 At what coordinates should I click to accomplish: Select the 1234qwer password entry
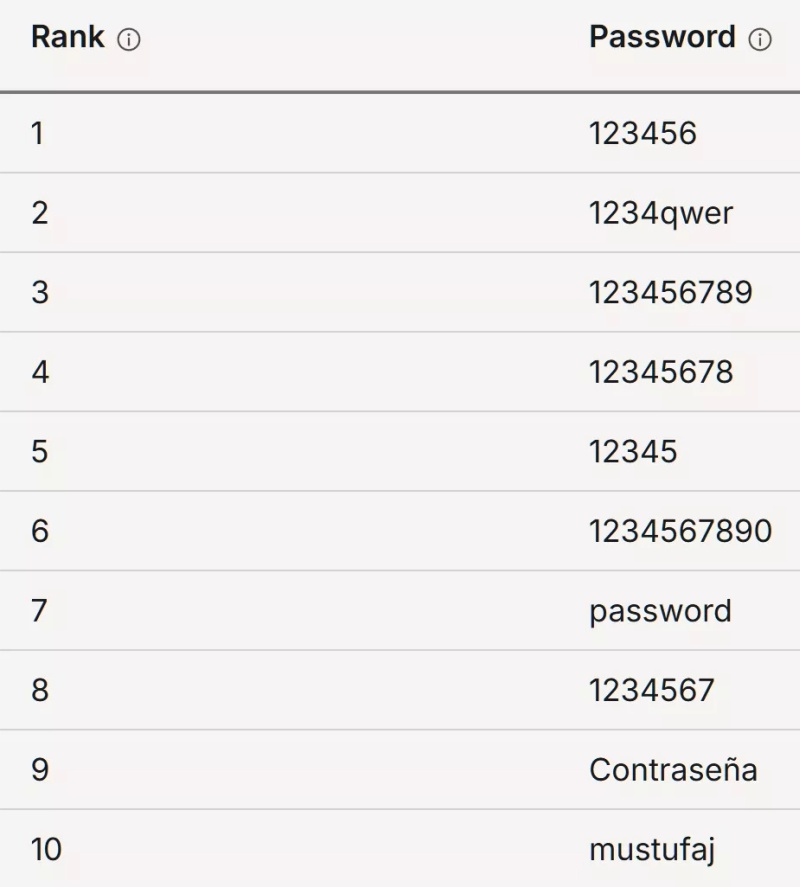(x=660, y=213)
